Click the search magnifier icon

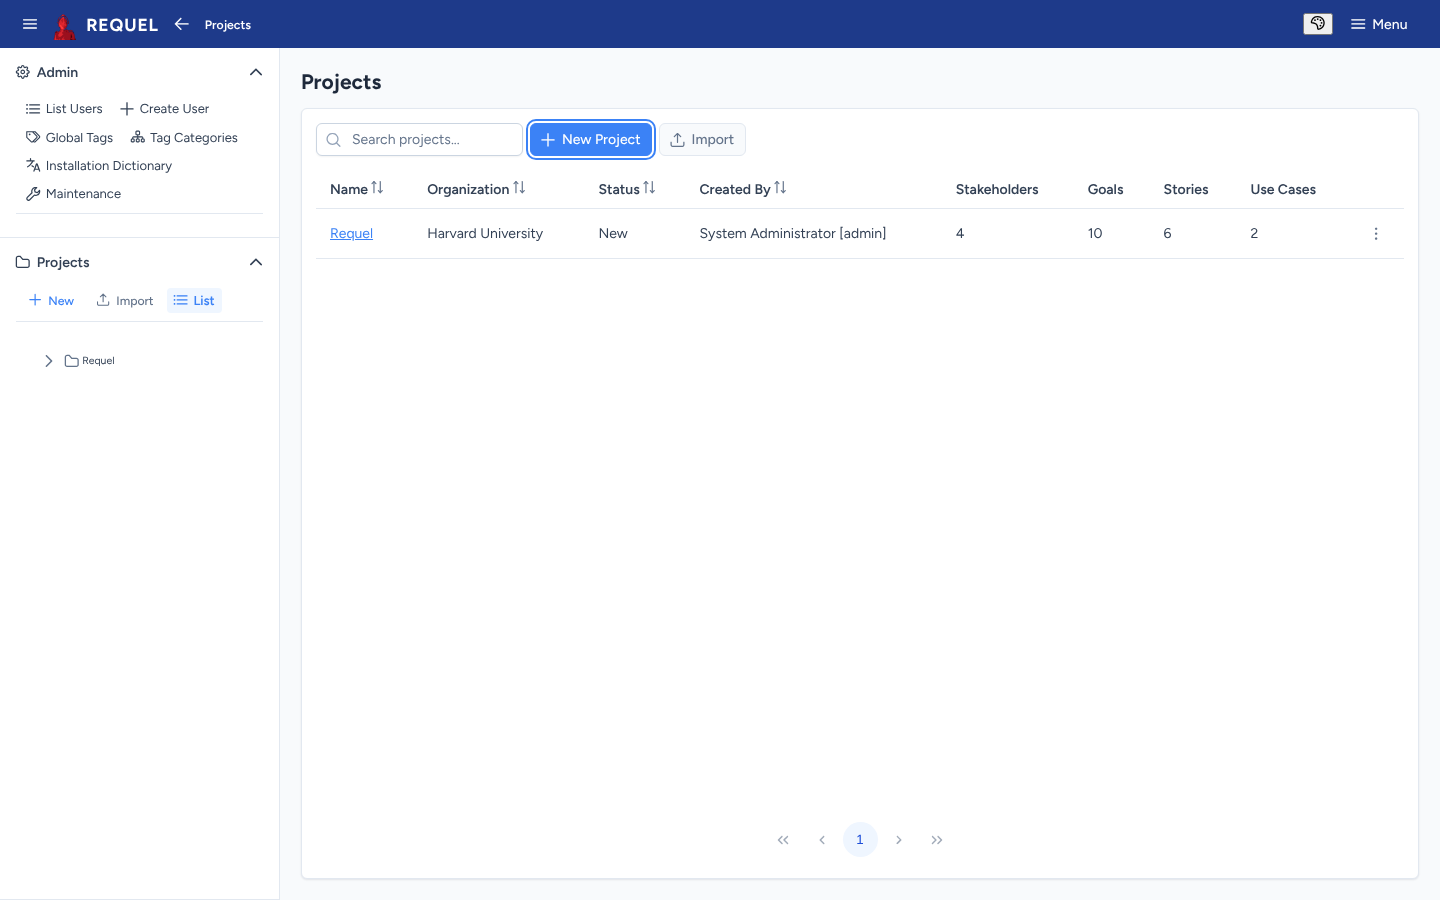click(334, 140)
